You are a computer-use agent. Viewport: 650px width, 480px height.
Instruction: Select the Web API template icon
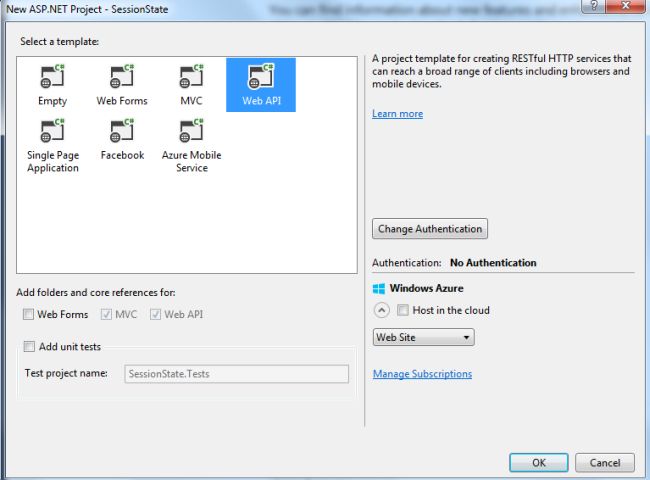261,76
